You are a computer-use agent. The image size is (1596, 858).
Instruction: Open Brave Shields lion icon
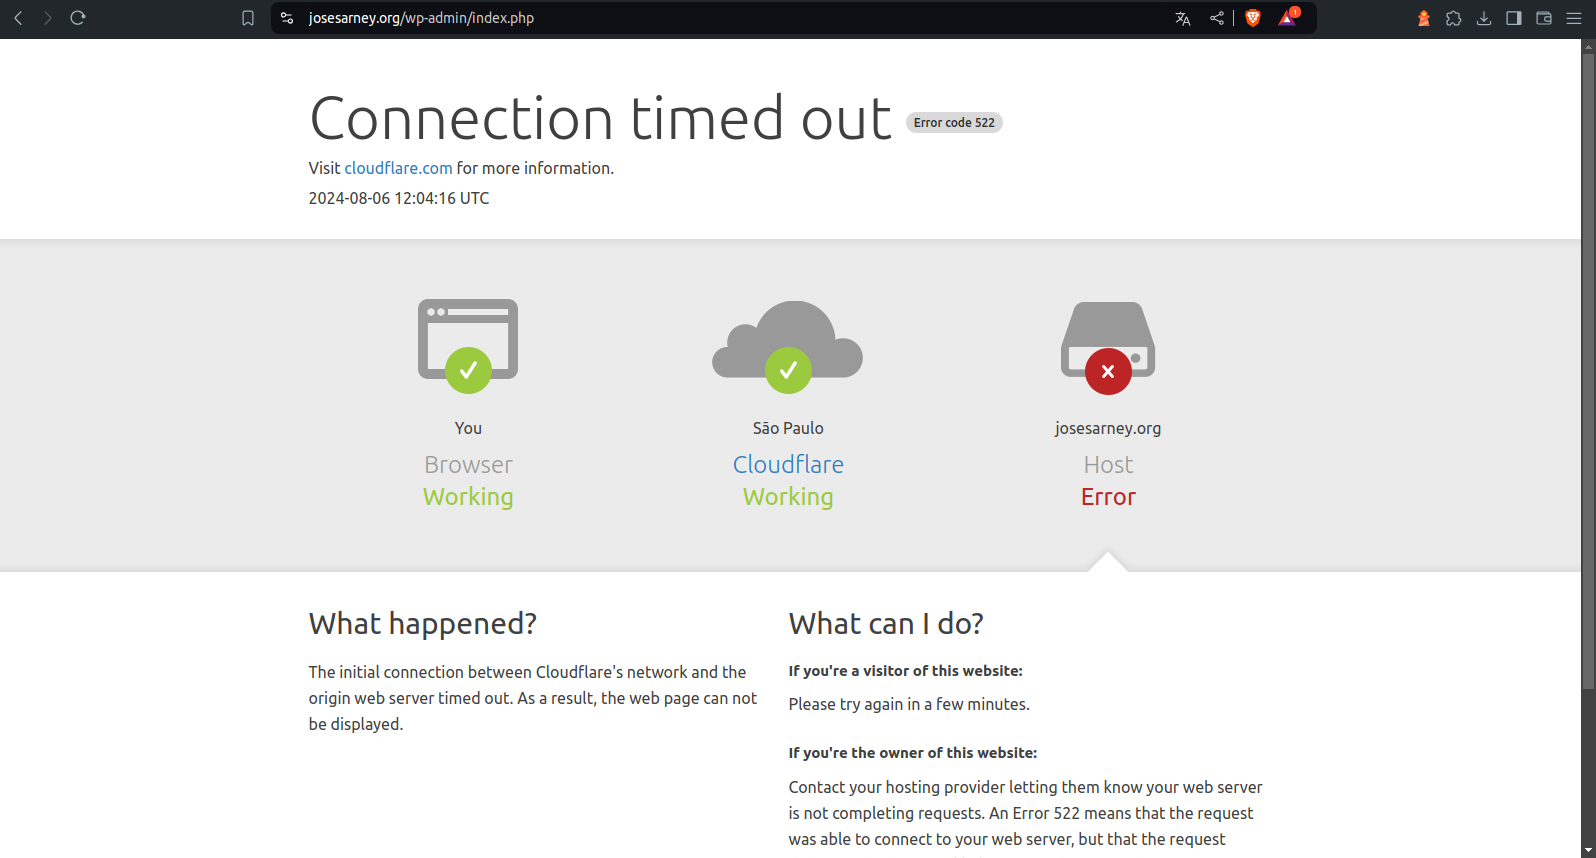click(x=1252, y=18)
